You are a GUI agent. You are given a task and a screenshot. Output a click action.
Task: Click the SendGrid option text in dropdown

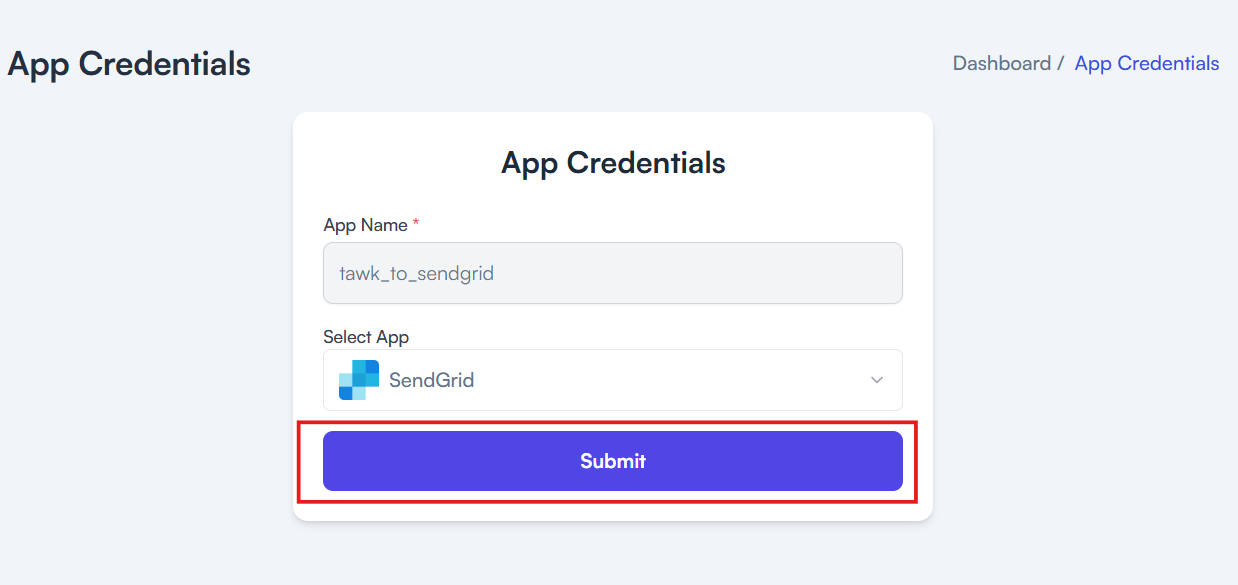click(x=432, y=380)
